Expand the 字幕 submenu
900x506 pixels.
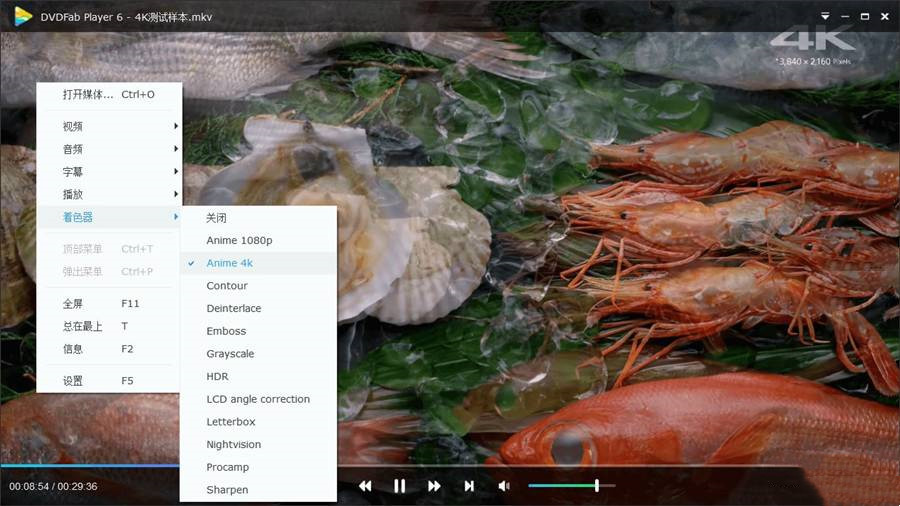pos(109,172)
